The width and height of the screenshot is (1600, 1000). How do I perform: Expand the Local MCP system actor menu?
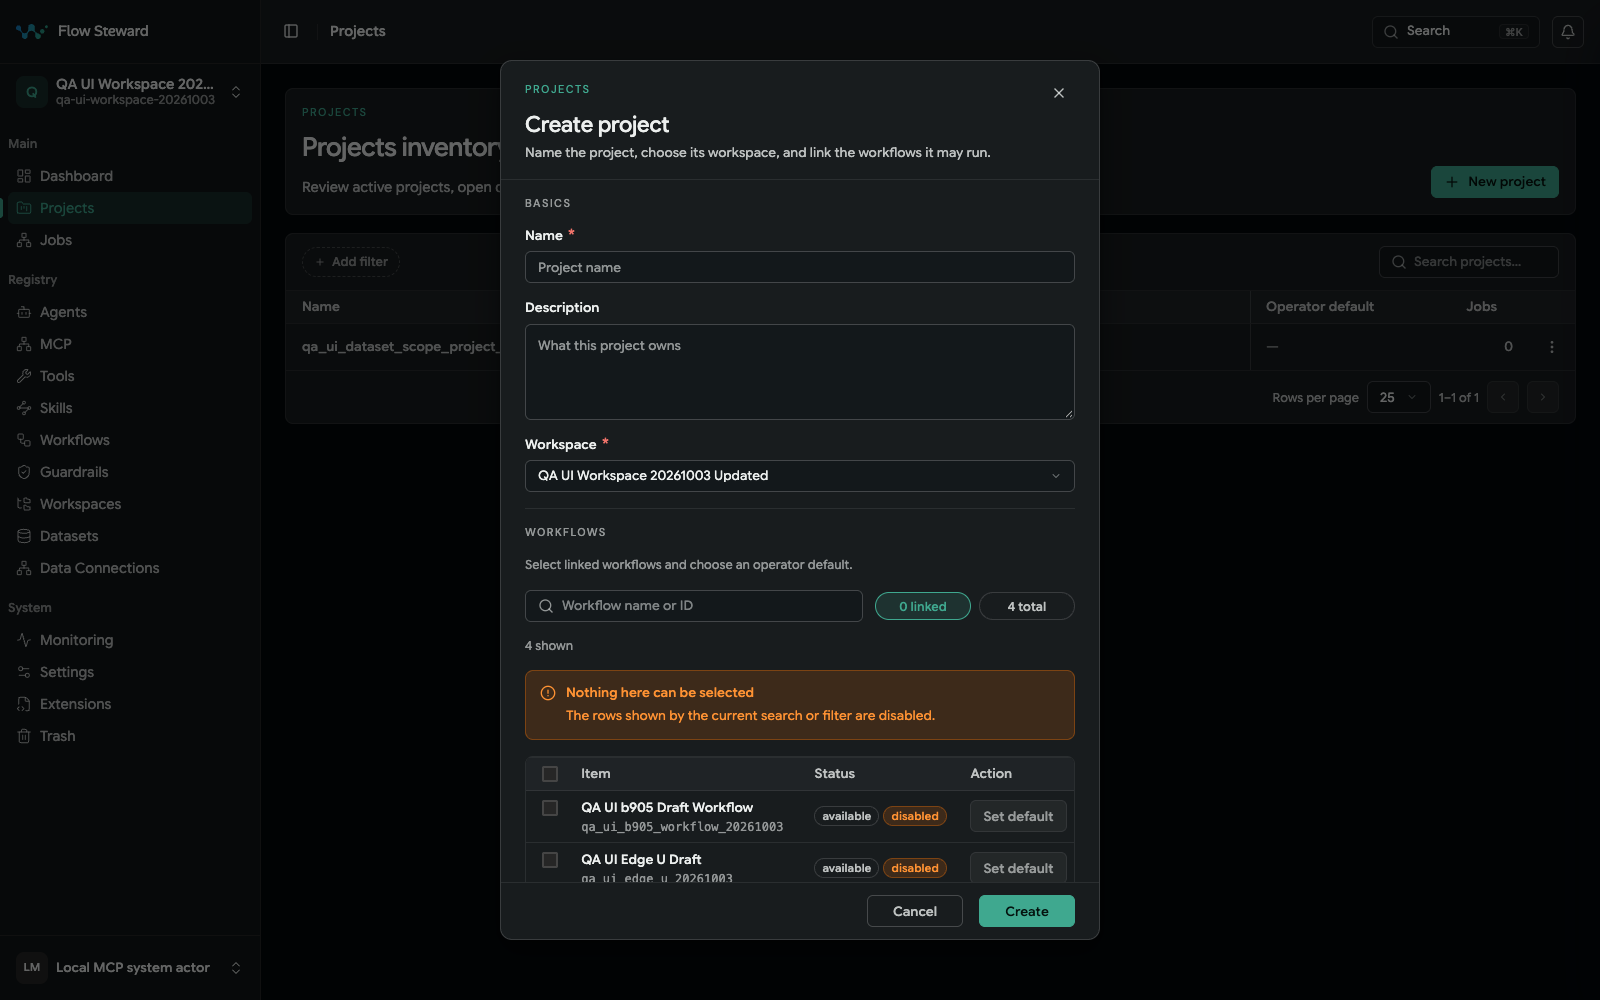pos(130,968)
